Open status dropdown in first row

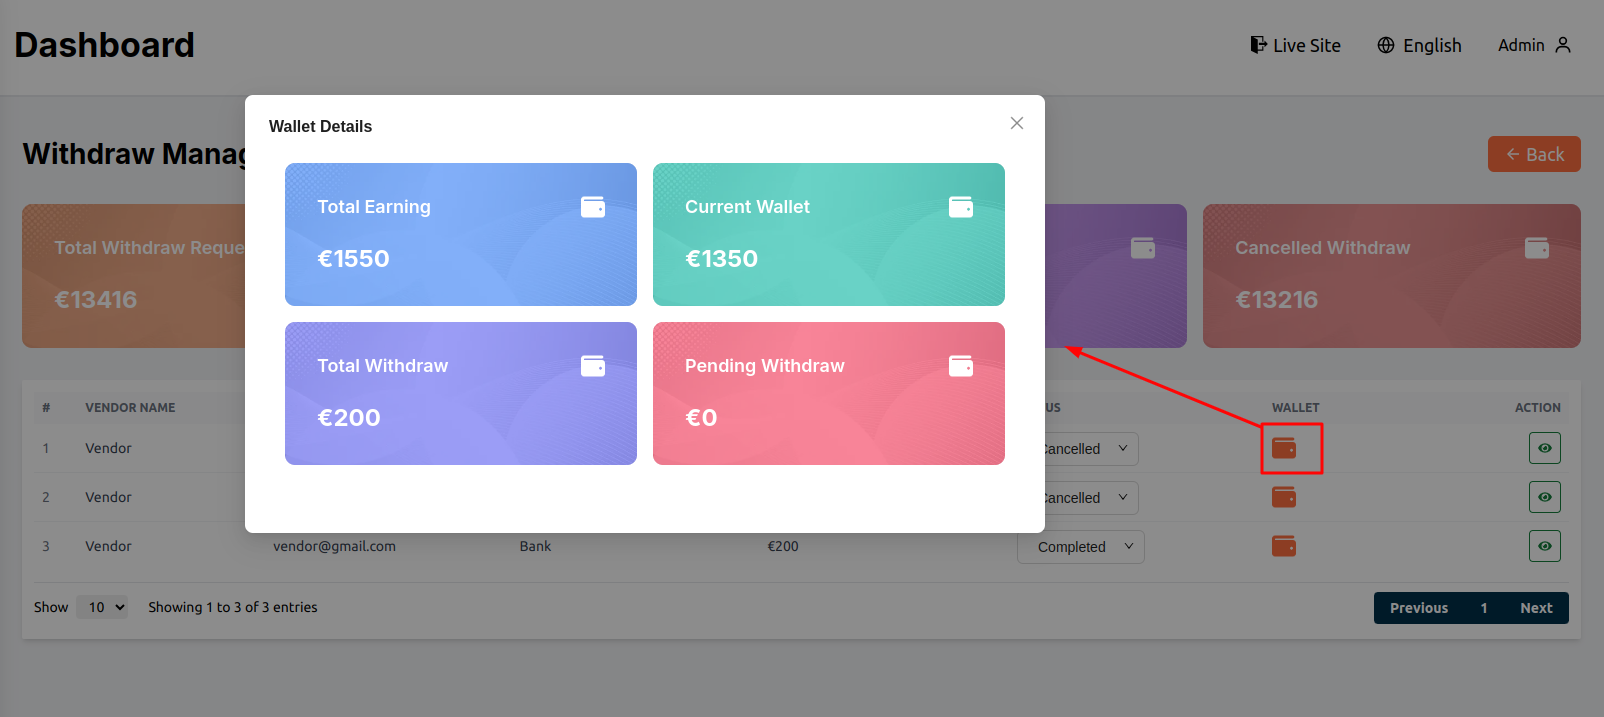pos(1090,449)
